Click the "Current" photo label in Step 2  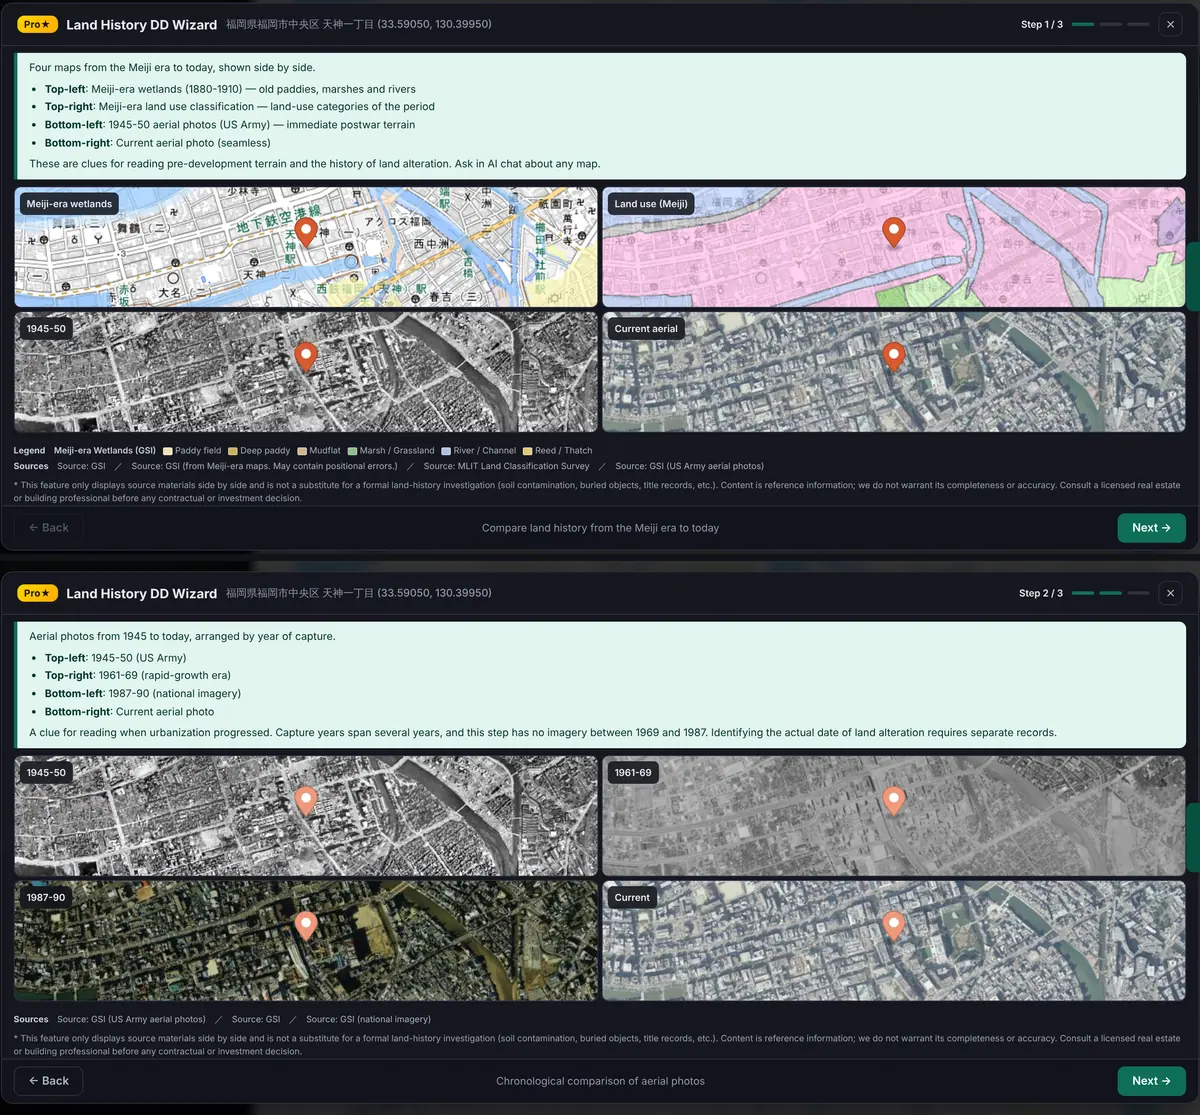tap(632, 898)
